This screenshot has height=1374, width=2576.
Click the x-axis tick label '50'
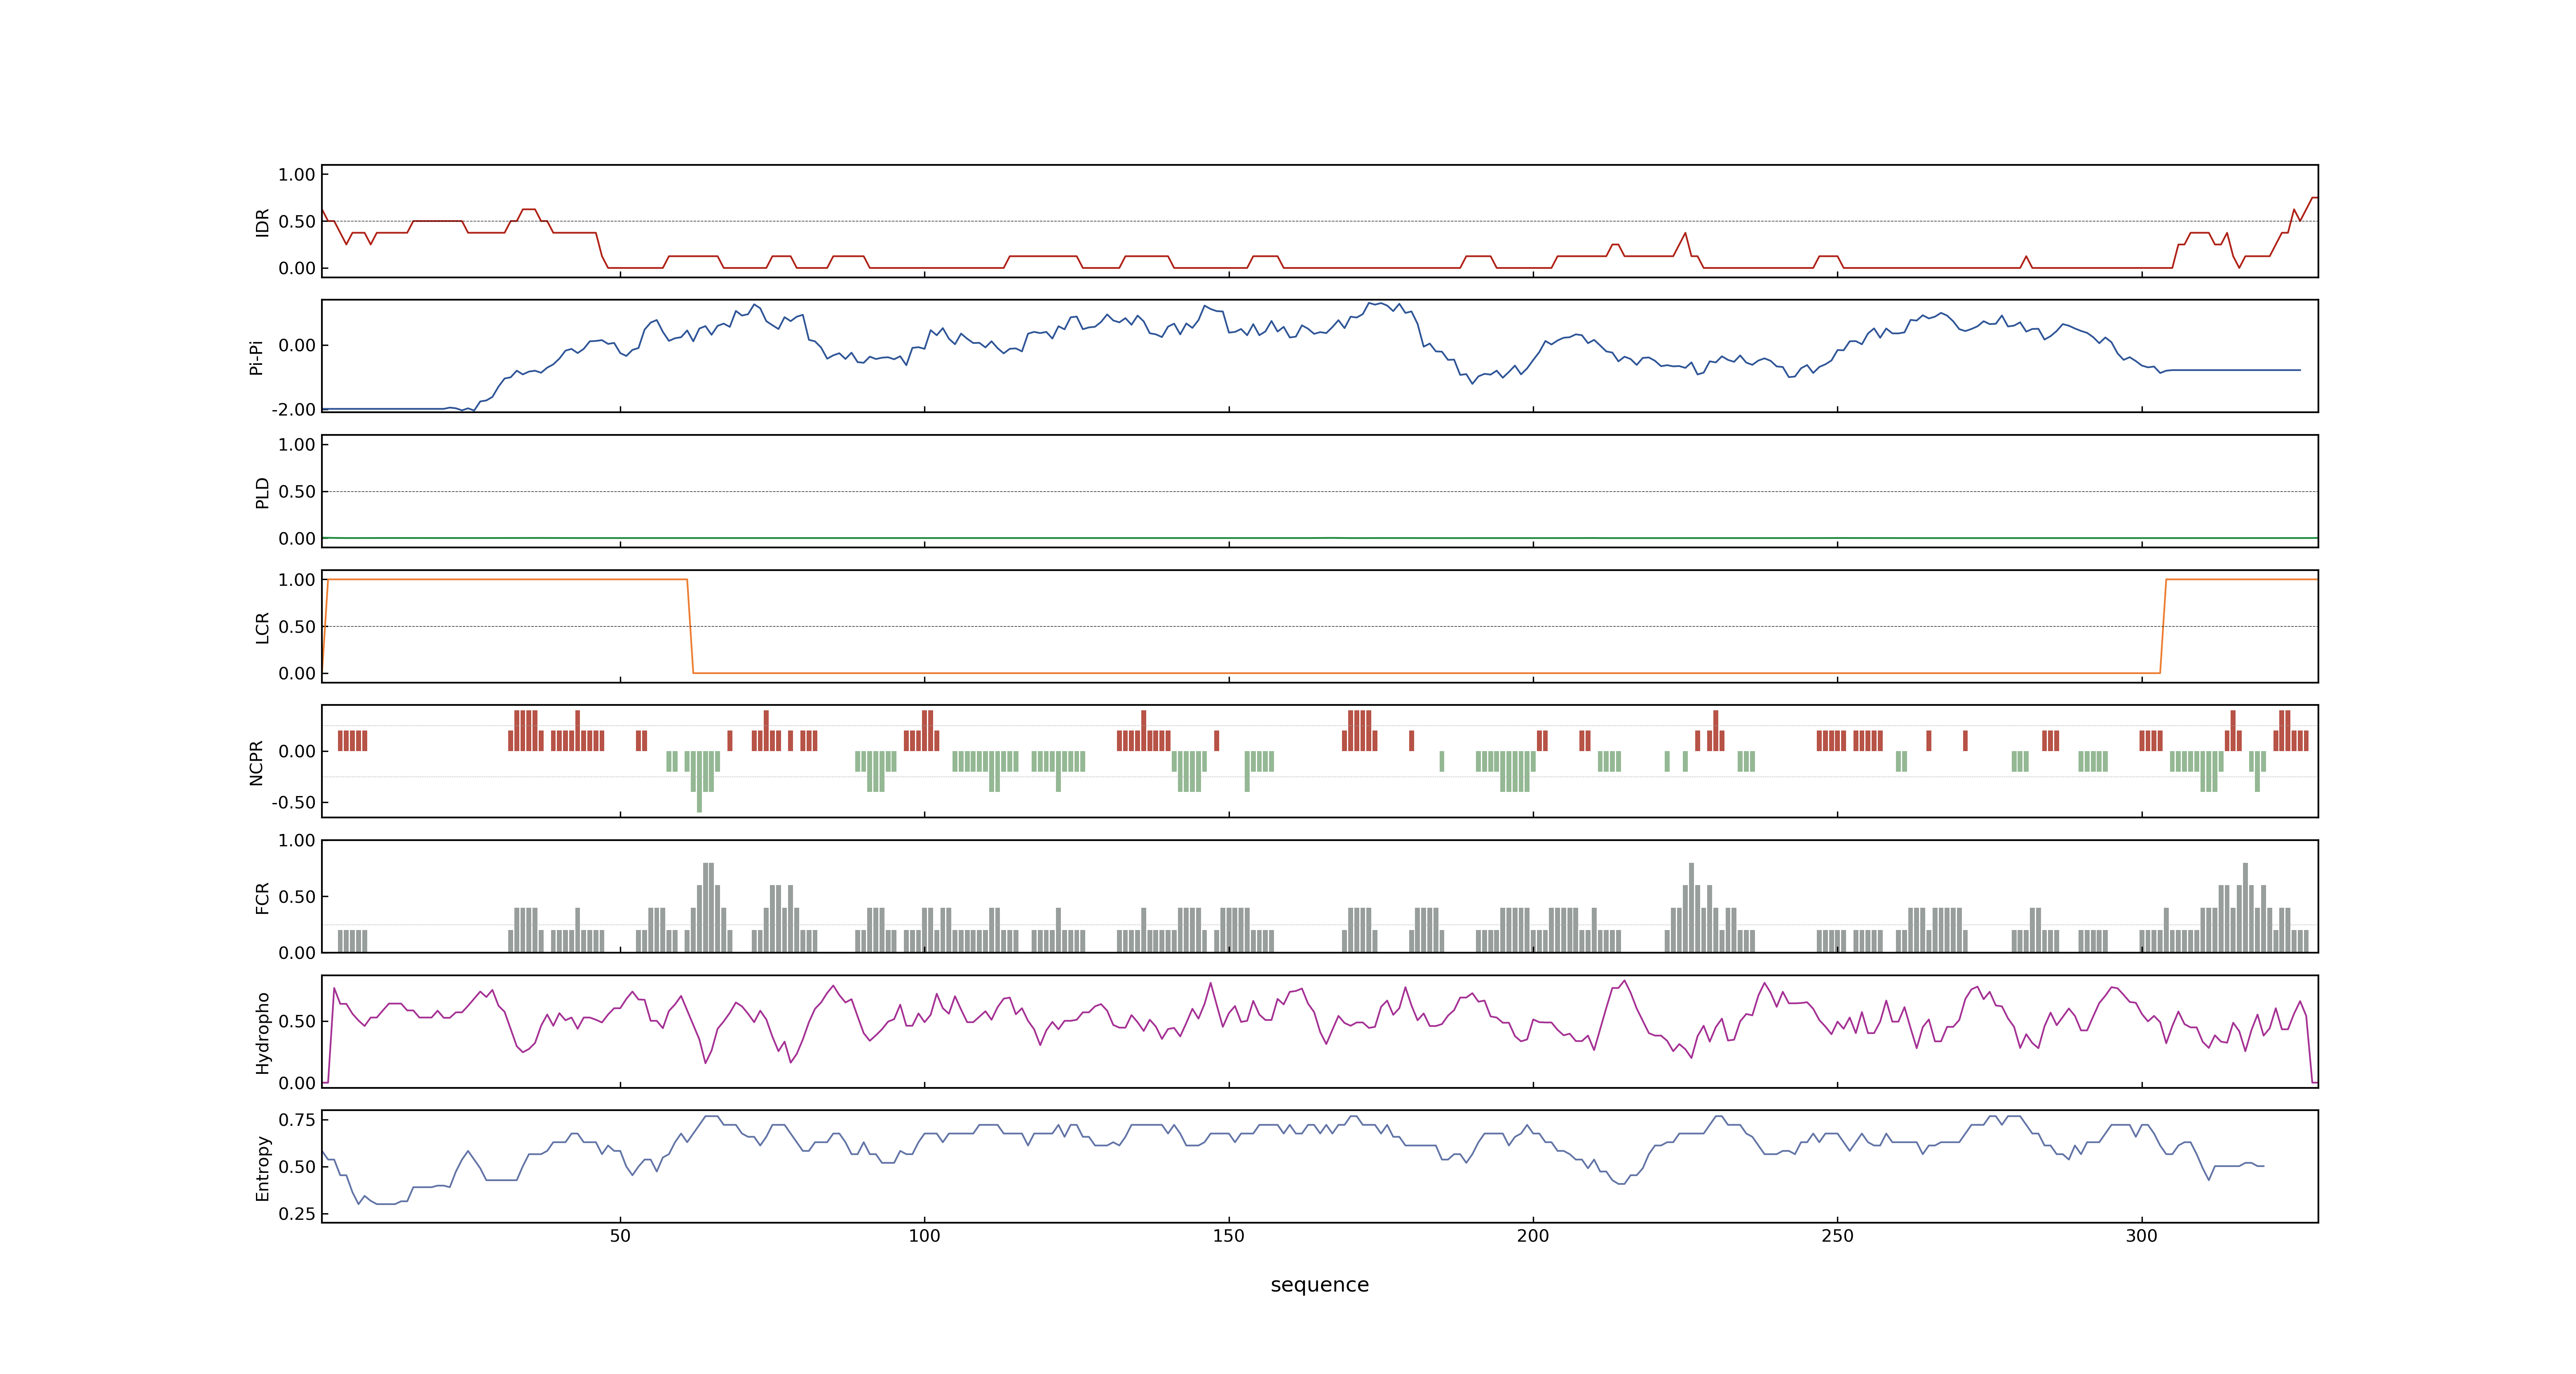pyautogui.click(x=620, y=1236)
